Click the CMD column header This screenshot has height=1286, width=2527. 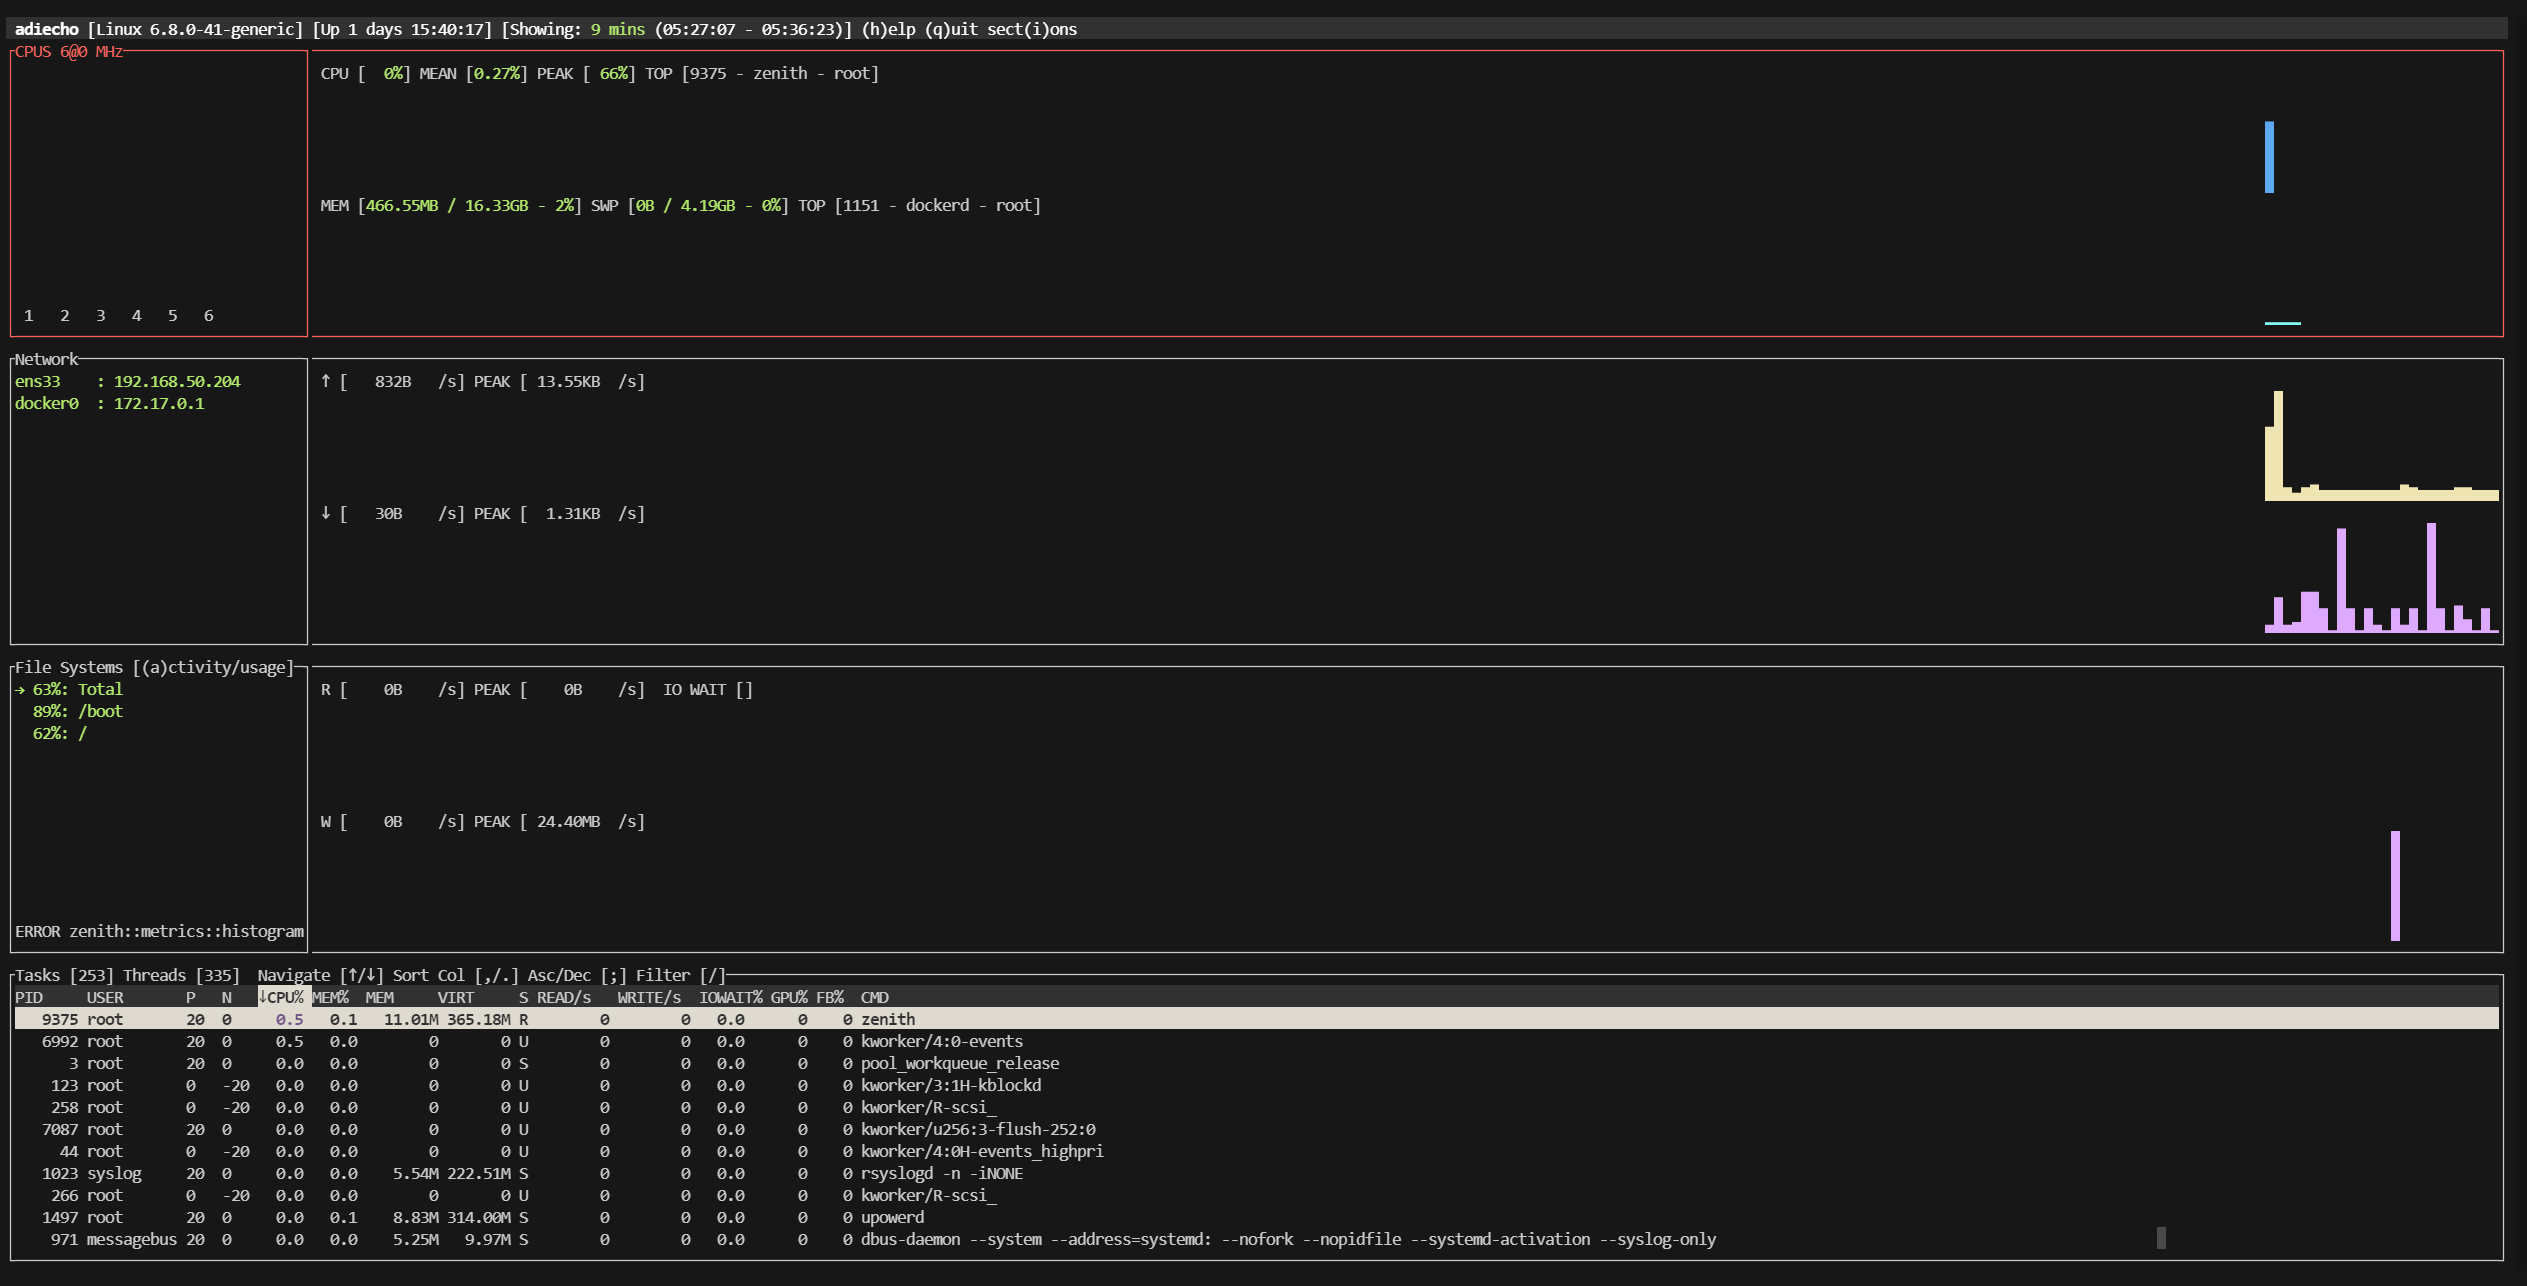[x=874, y=997]
